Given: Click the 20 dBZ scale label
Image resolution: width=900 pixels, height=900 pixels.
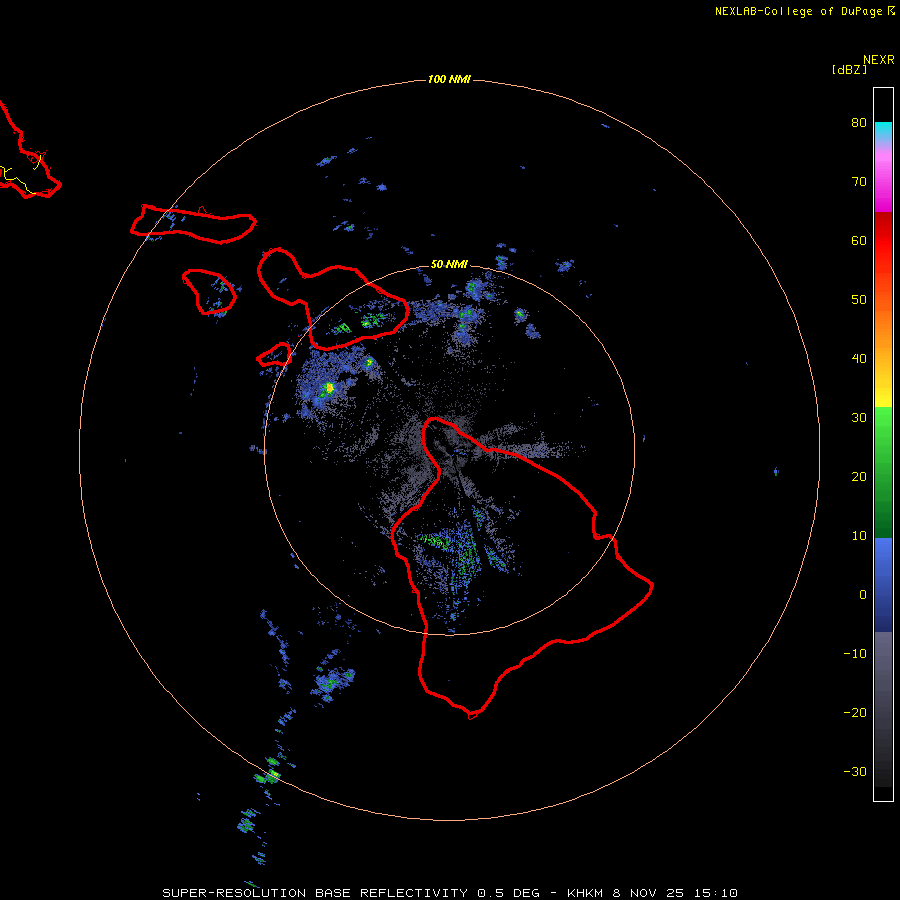Looking at the screenshot, I should click(859, 477).
